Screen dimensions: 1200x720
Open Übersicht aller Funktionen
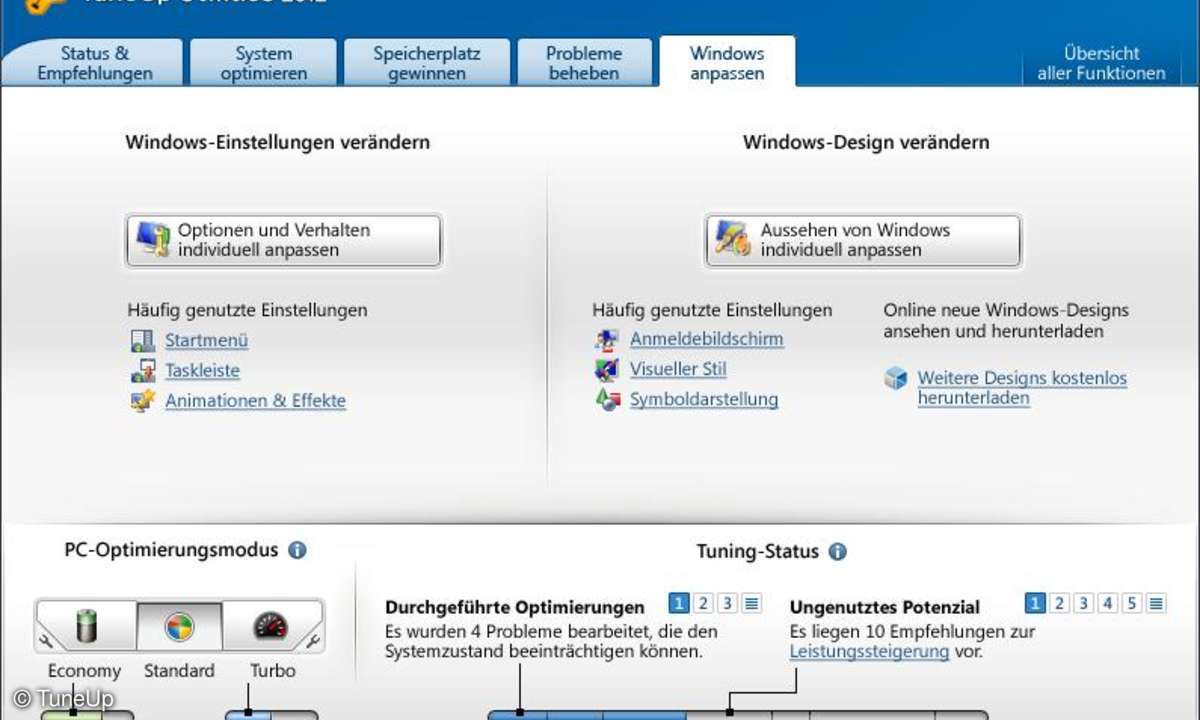[x=1101, y=63]
